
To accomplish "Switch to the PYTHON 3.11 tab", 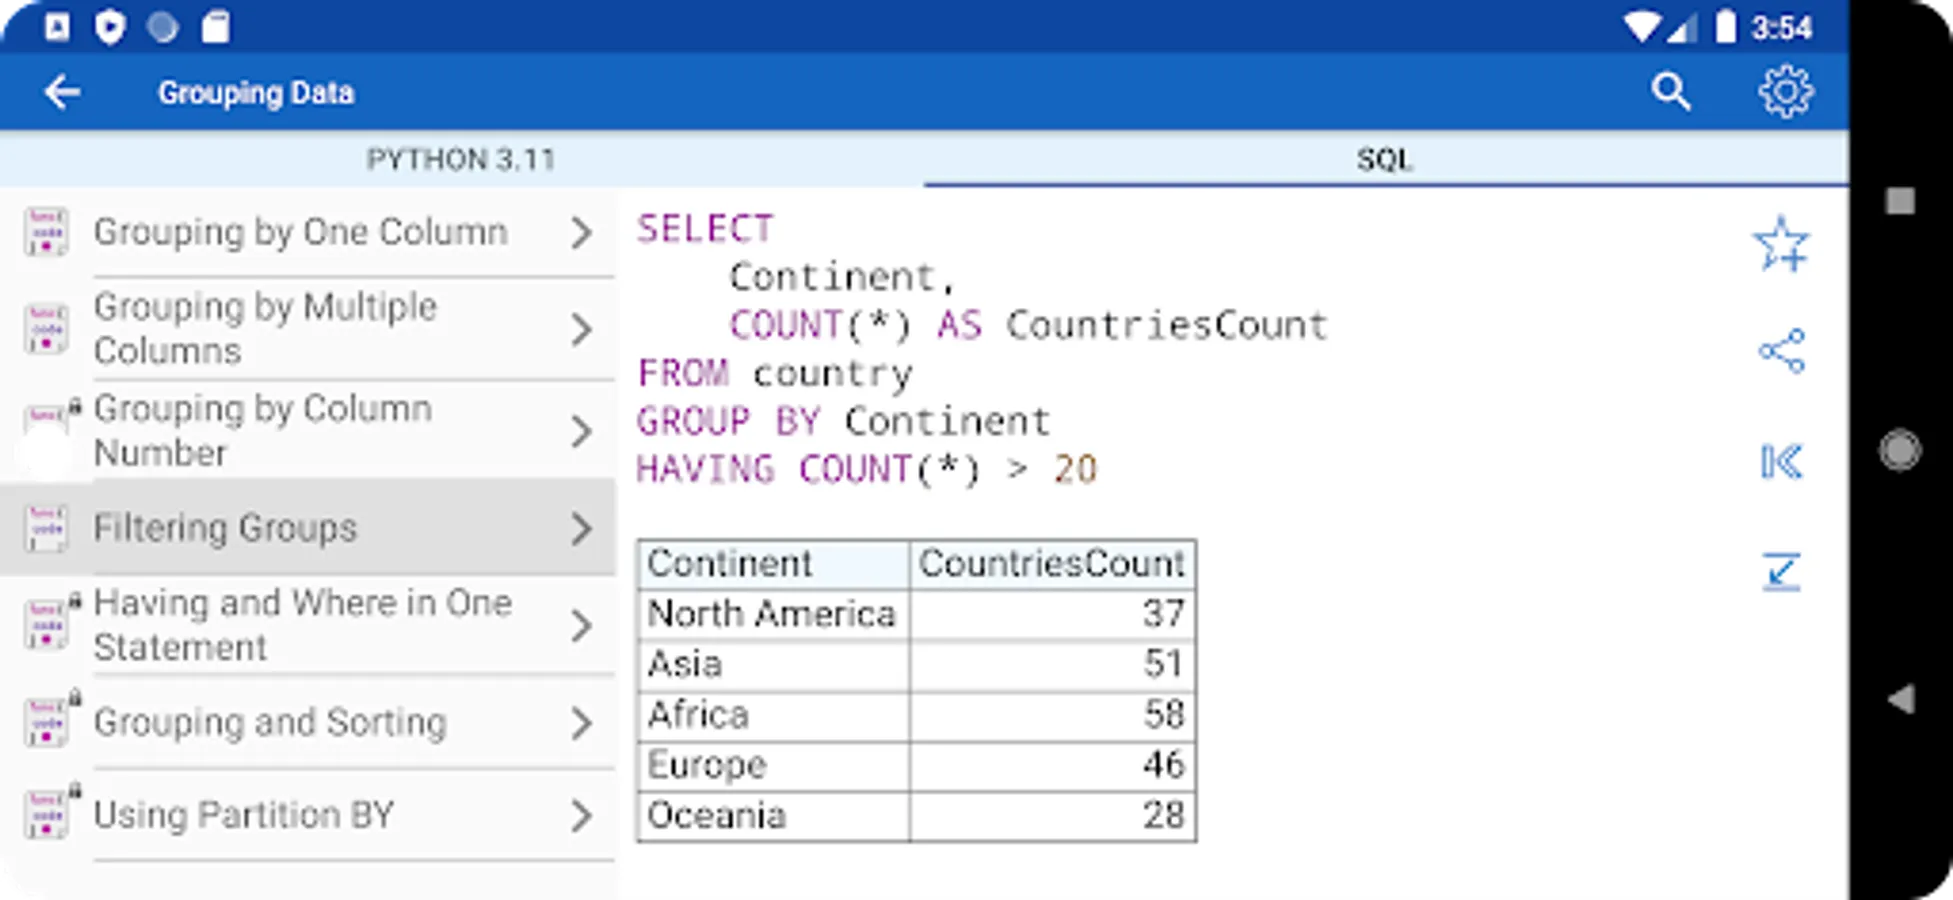I will point(460,159).
